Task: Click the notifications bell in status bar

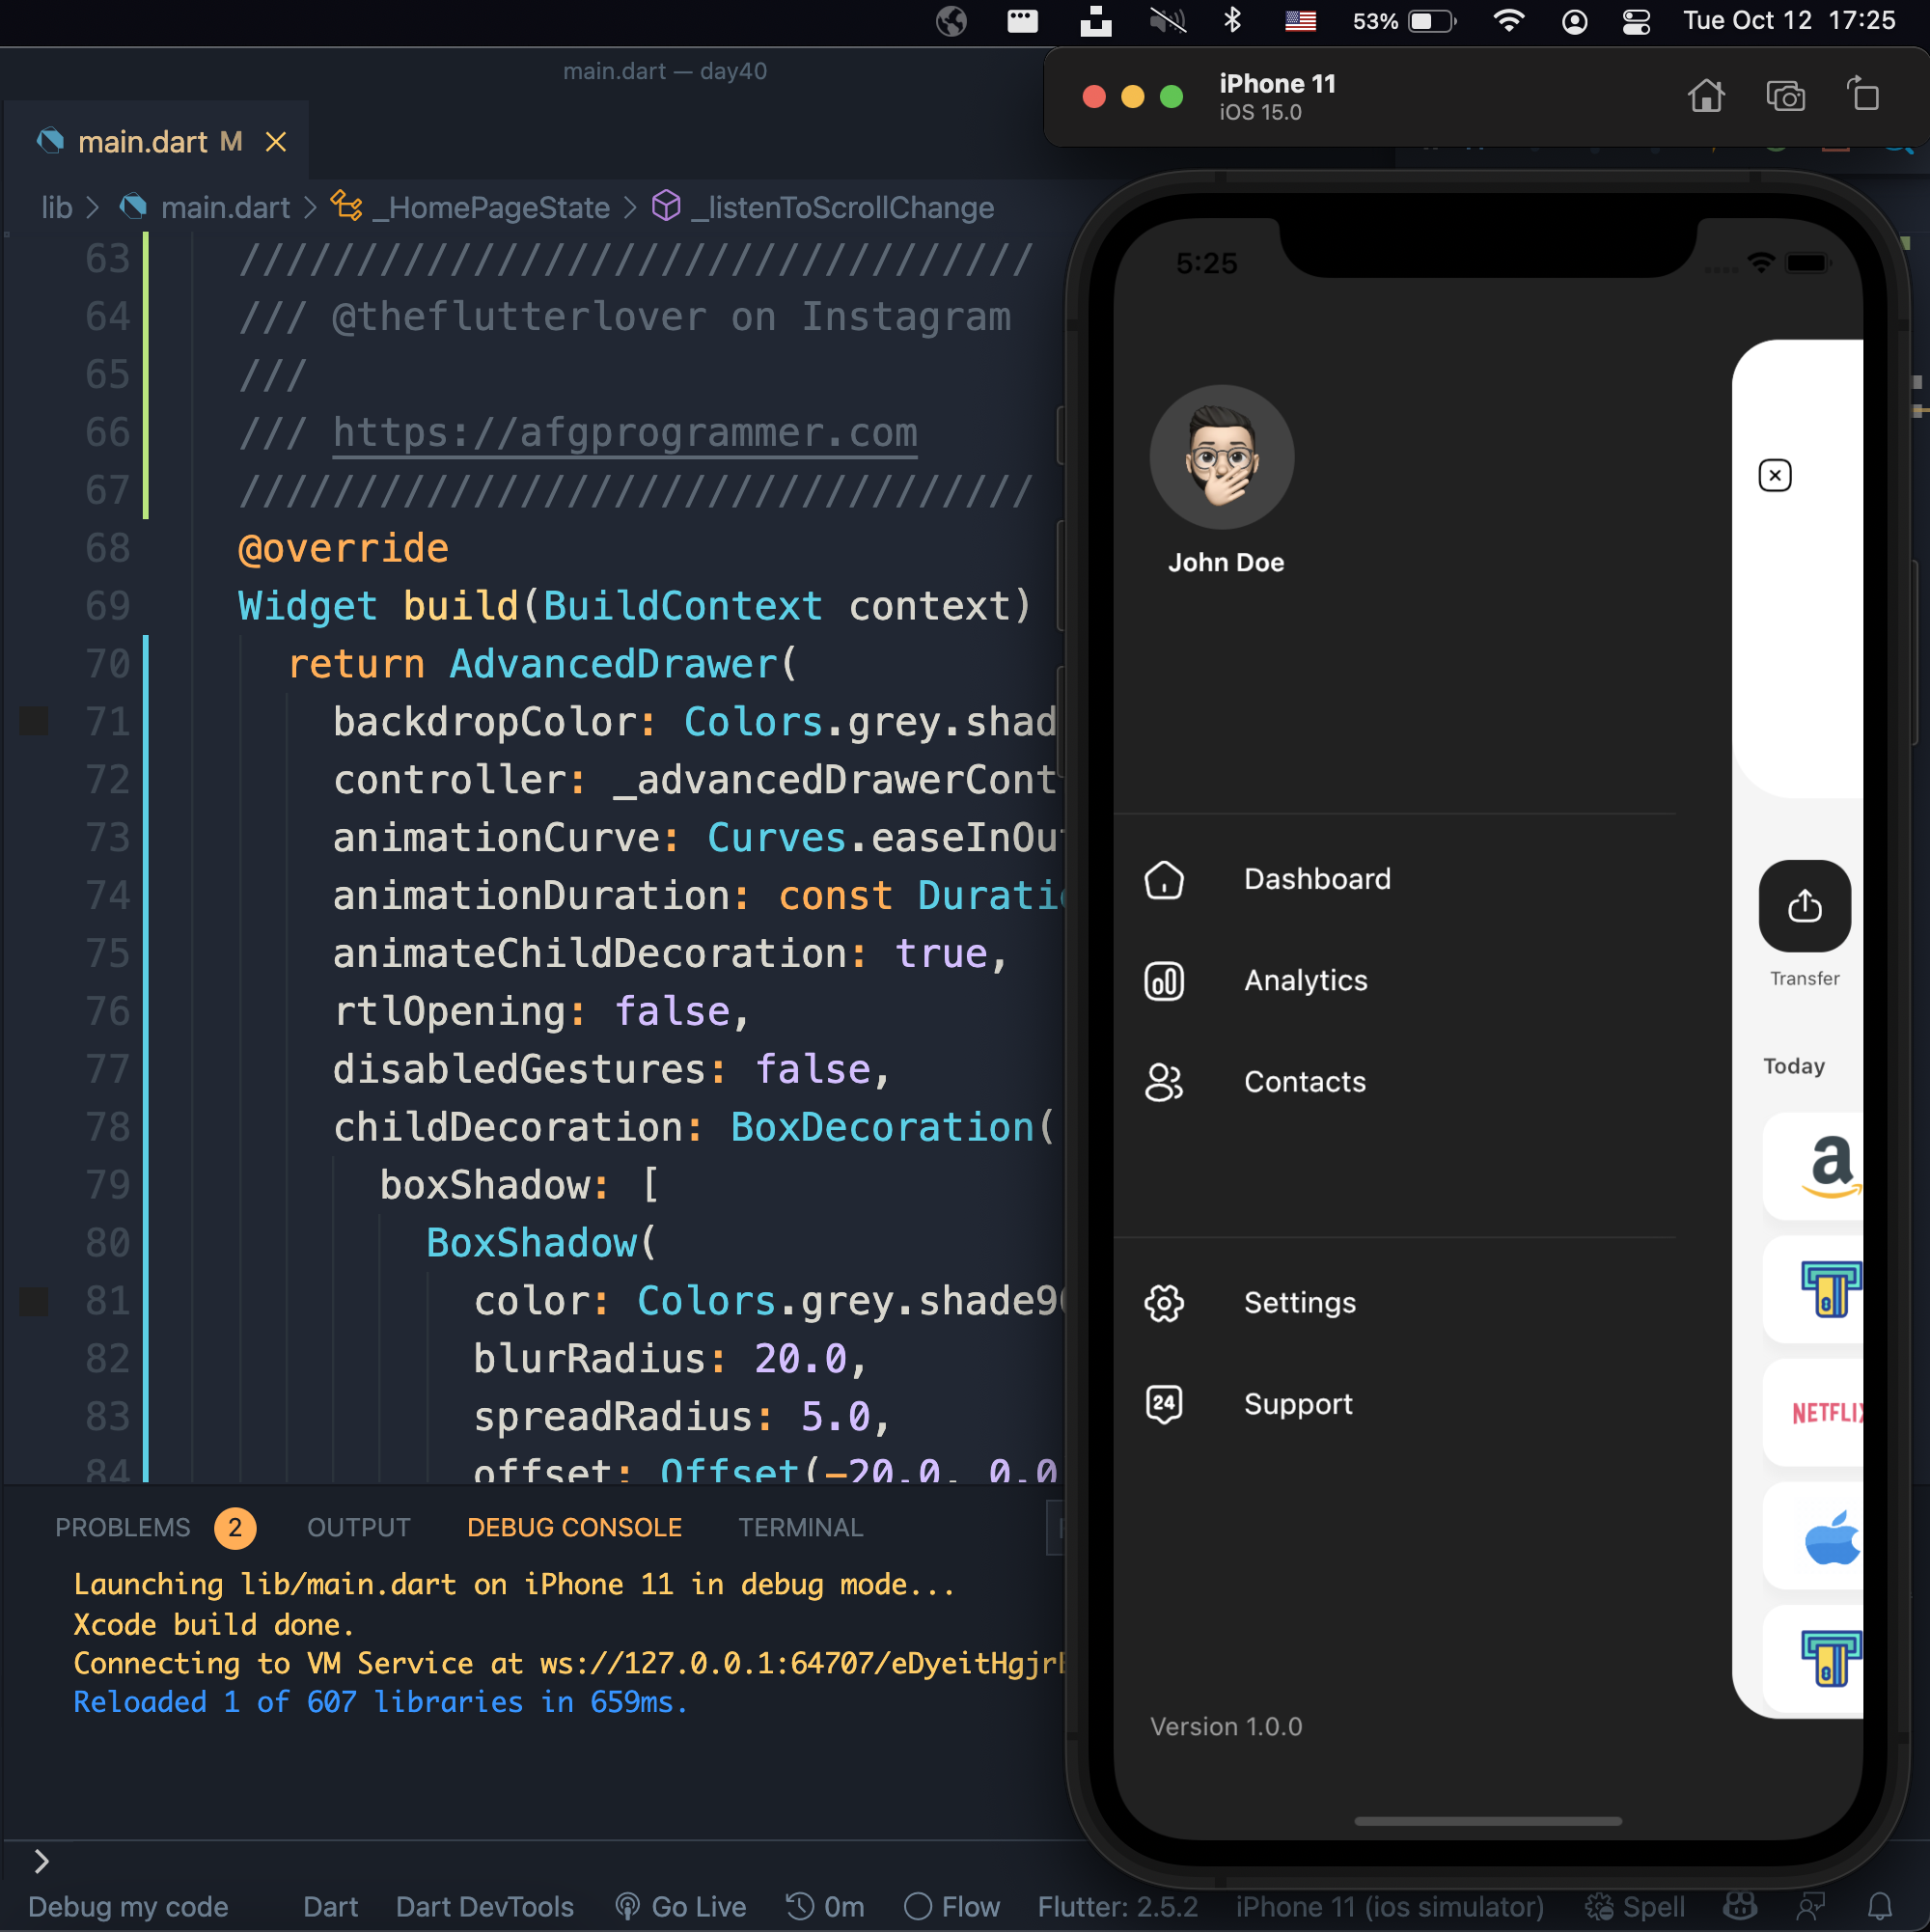Action: 1879,1906
